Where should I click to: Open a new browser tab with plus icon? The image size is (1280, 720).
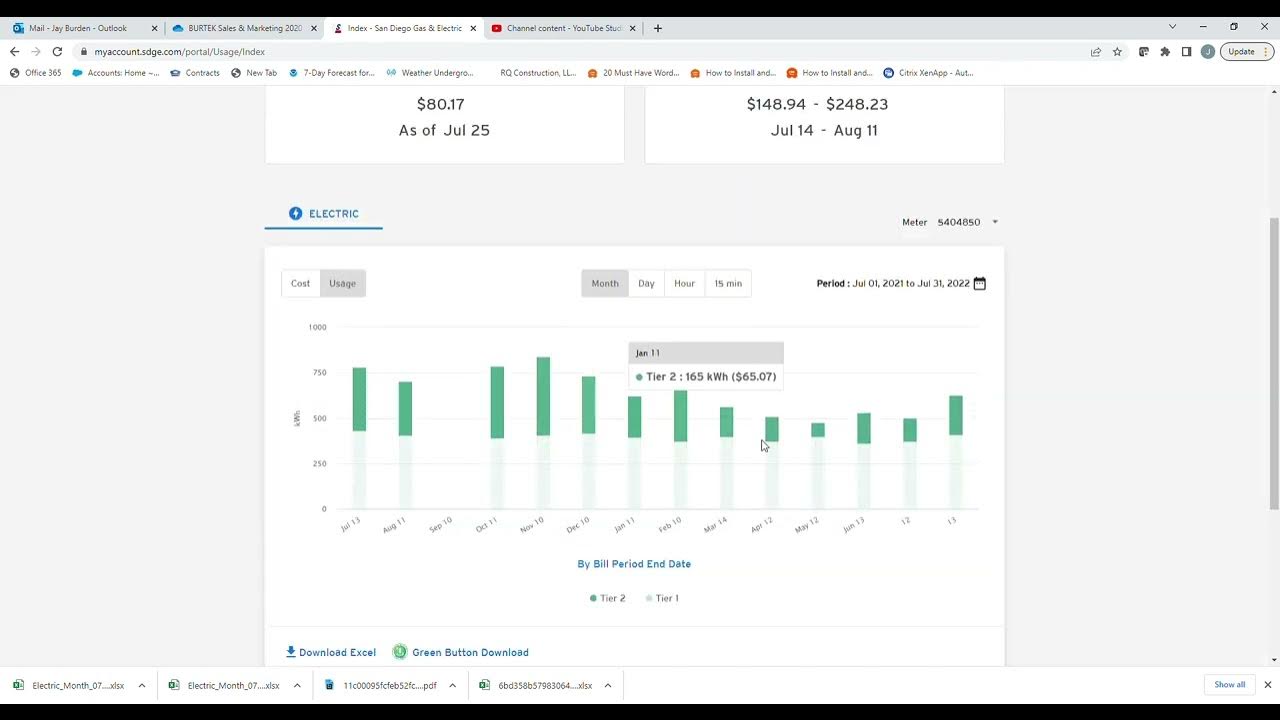pos(657,28)
